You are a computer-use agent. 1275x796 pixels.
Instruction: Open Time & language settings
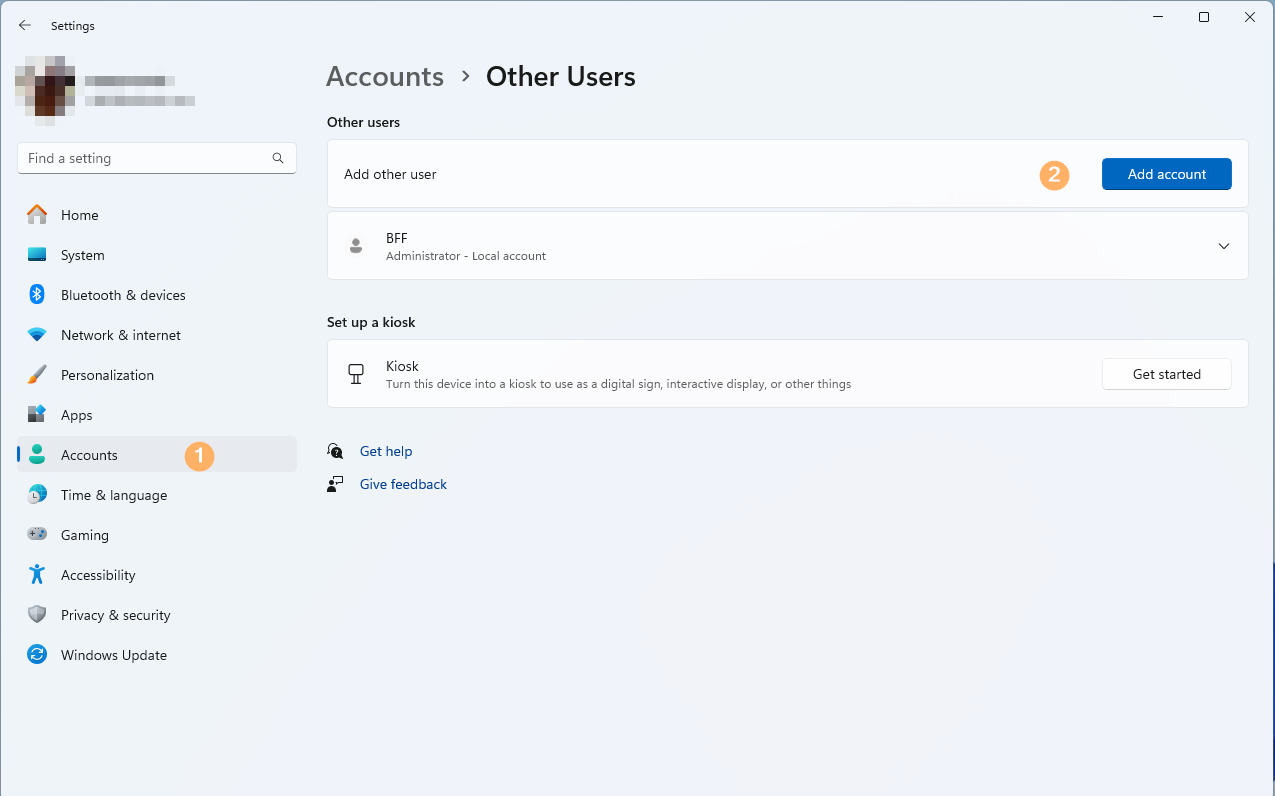pyautogui.click(x=113, y=495)
